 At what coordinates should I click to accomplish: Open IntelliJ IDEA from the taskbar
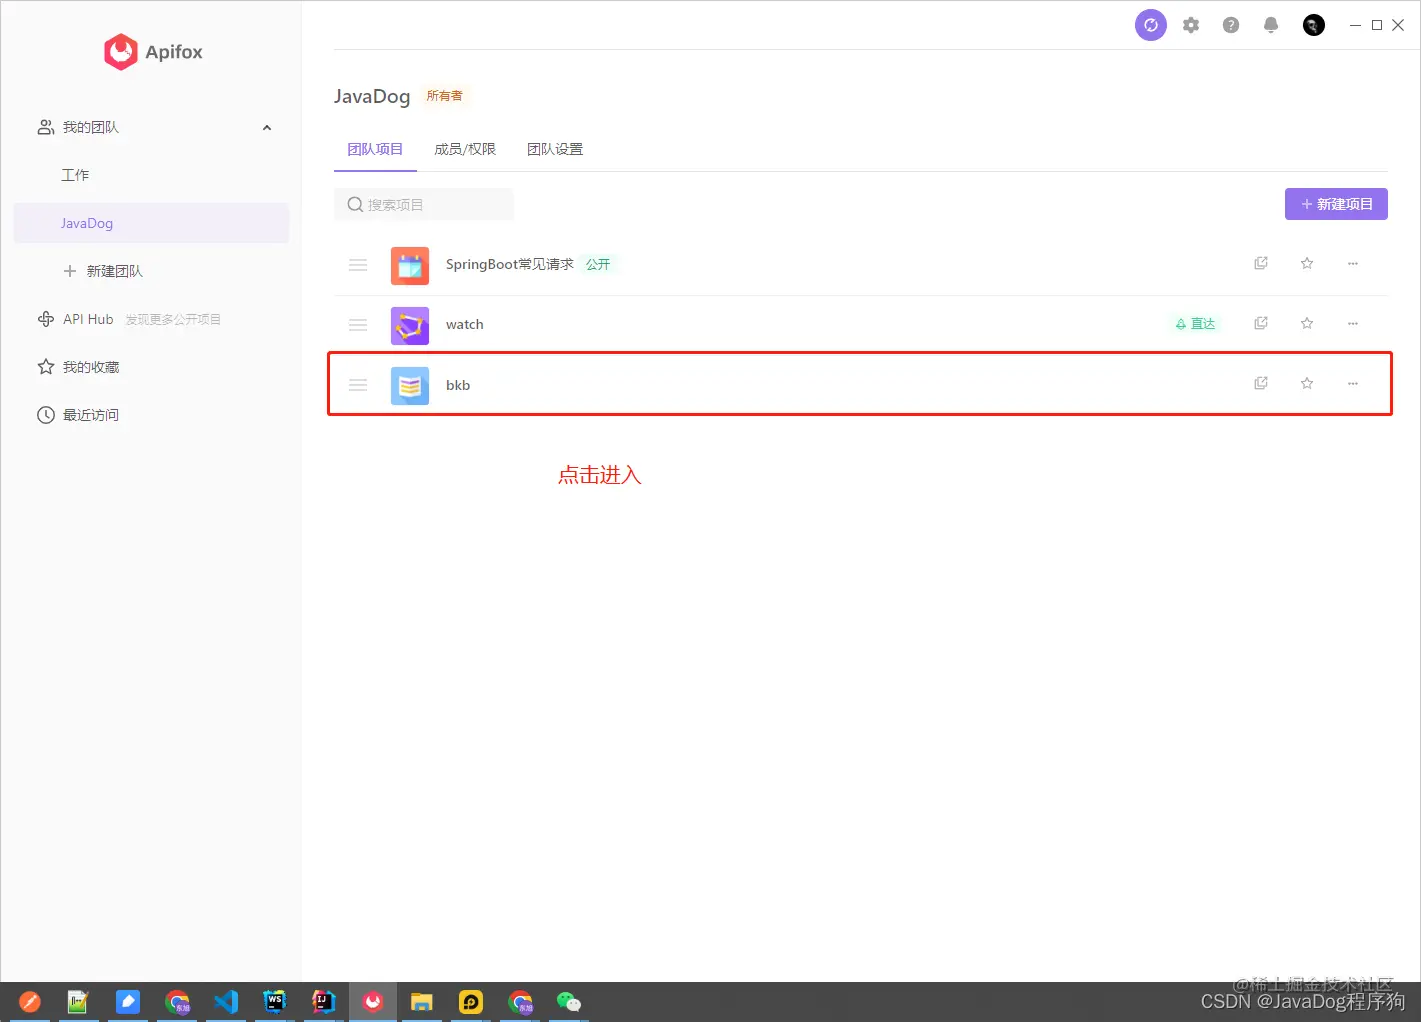(323, 1002)
